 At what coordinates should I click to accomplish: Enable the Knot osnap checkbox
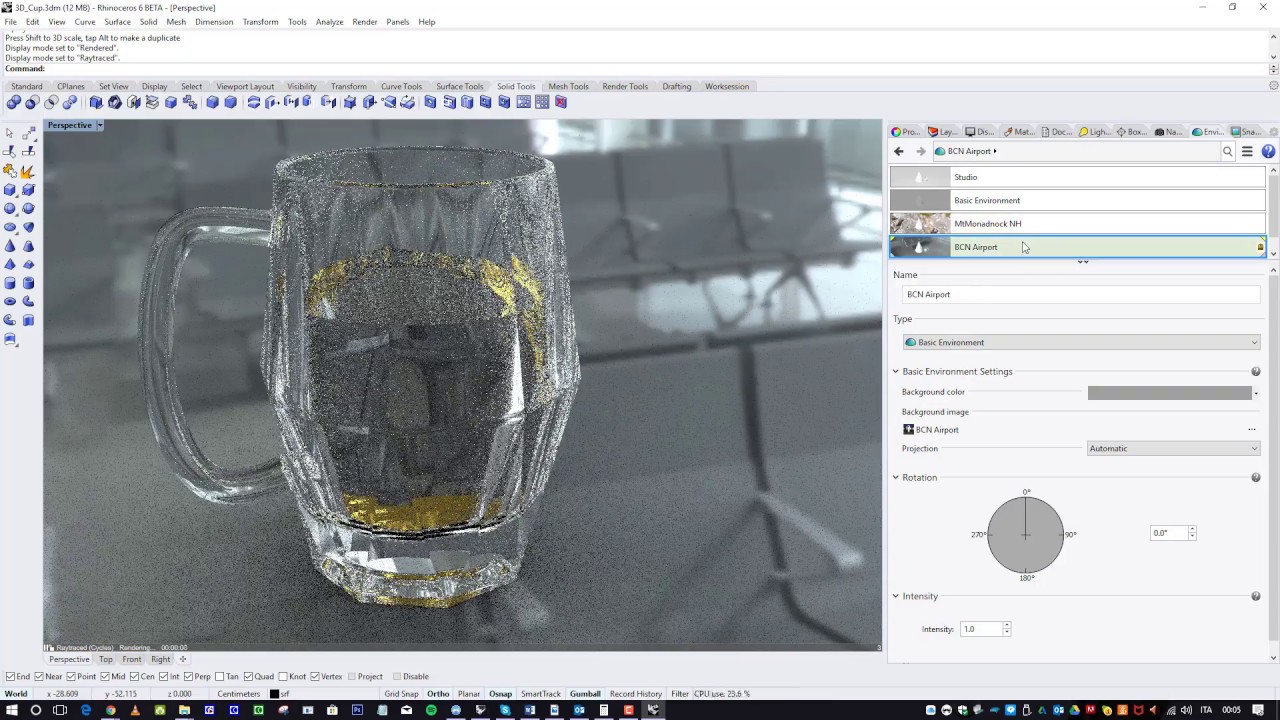[x=283, y=676]
